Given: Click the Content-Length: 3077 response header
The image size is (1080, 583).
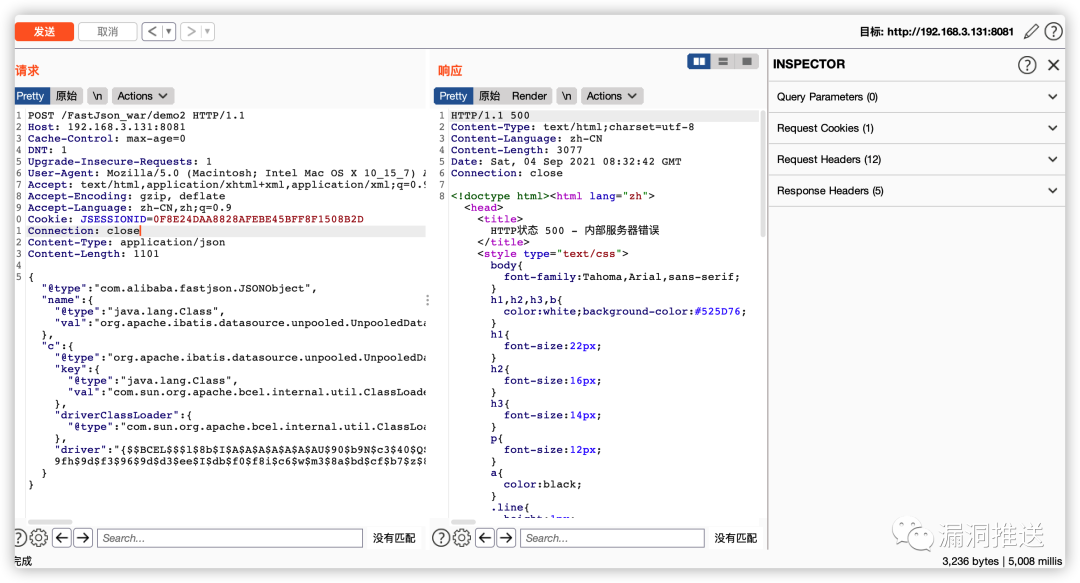Looking at the screenshot, I should coord(517,150).
